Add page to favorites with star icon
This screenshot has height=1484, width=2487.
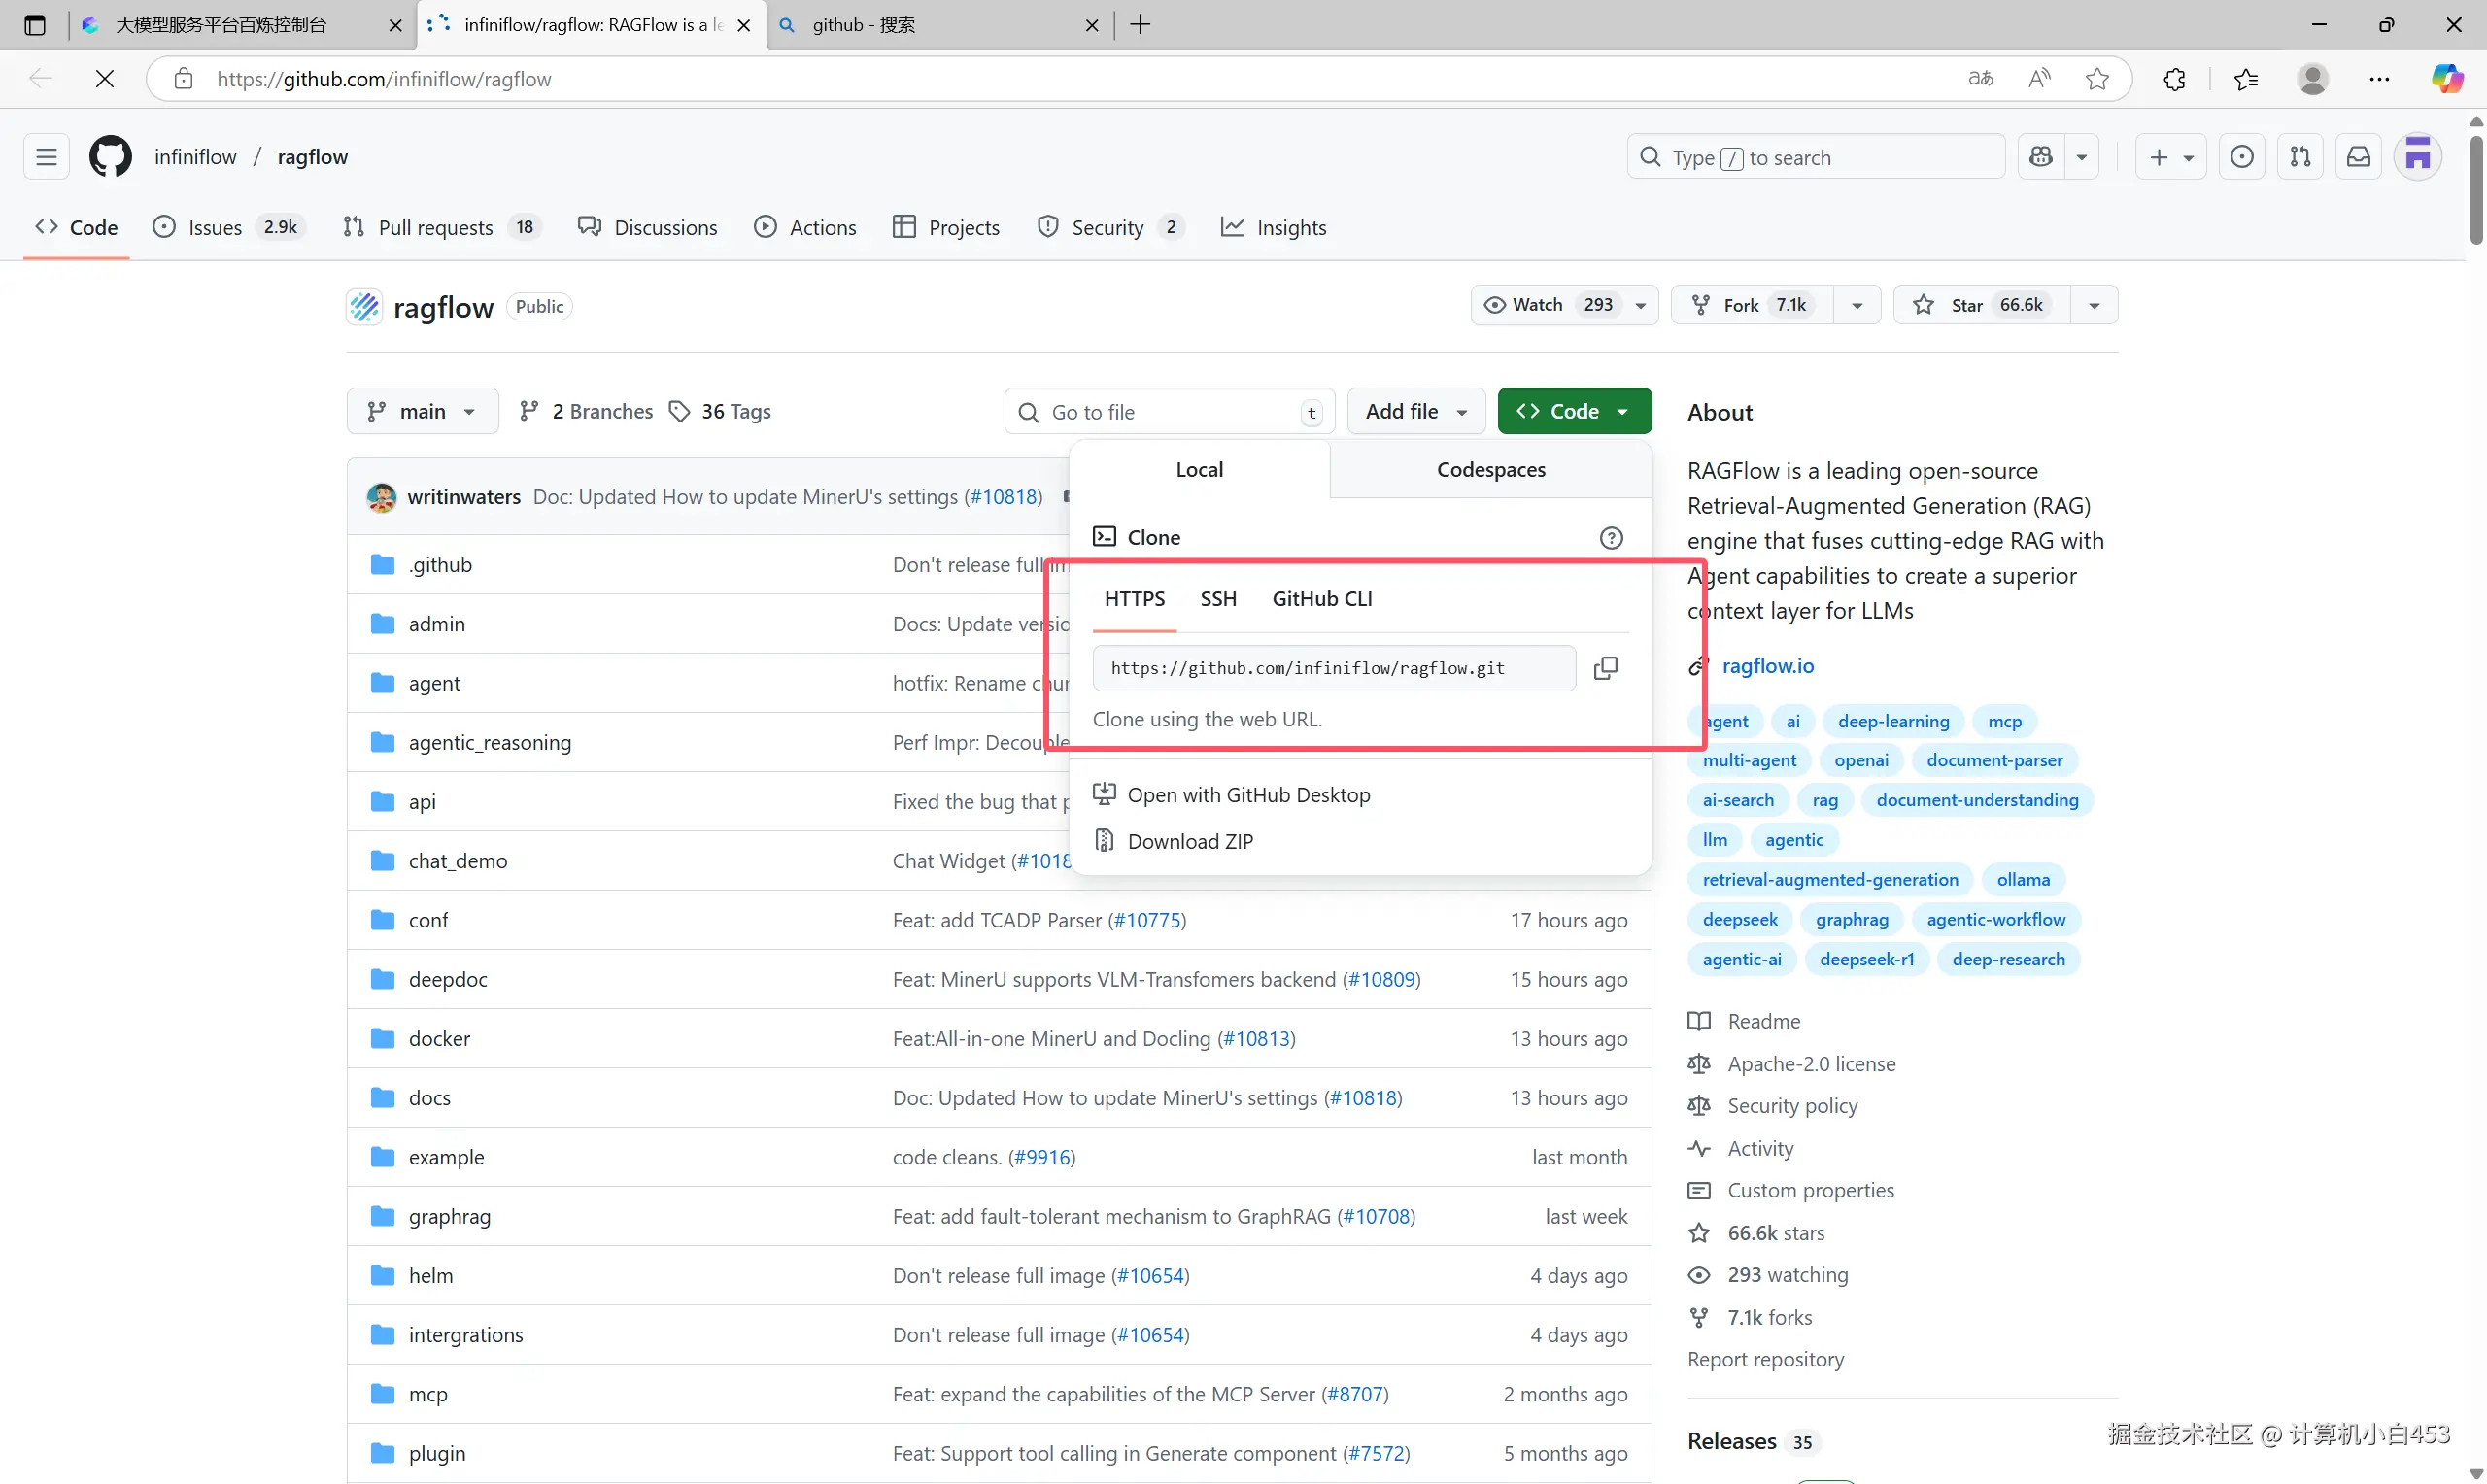pyautogui.click(x=2097, y=79)
